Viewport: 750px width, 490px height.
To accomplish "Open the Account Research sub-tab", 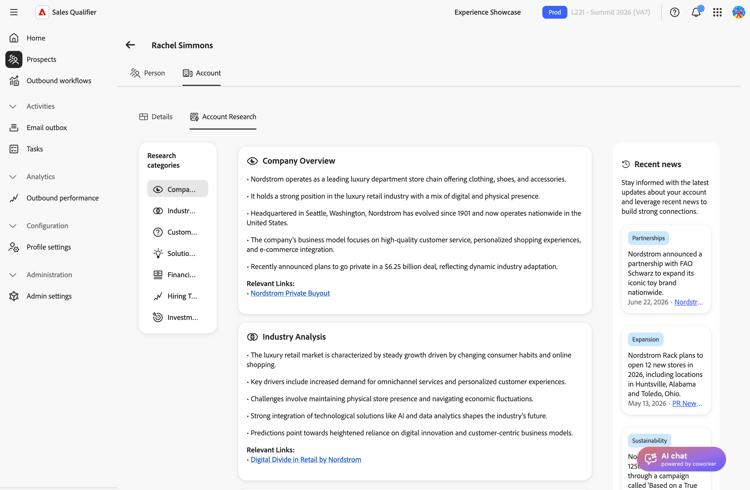I will pos(223,117).
